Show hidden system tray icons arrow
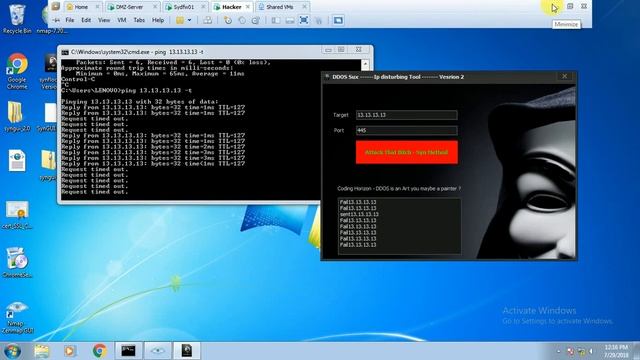640x360 pixels. (558, 351)
